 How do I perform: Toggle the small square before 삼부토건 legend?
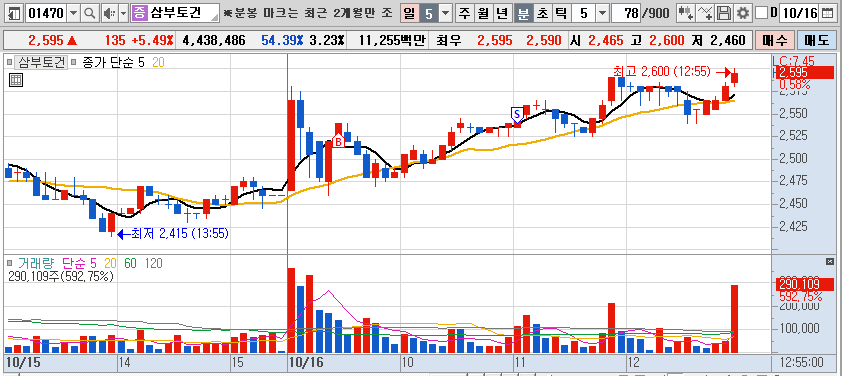click(9, 63)
